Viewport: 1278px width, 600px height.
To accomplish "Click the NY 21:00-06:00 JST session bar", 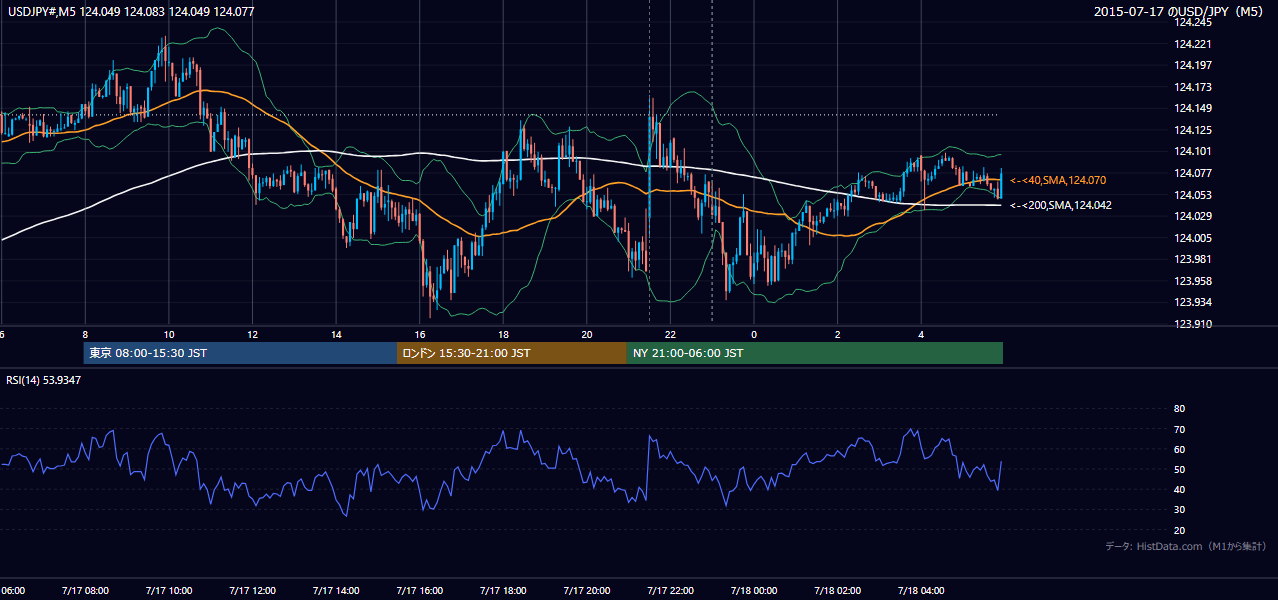I will pyautogui.click(x=814, y=353).
